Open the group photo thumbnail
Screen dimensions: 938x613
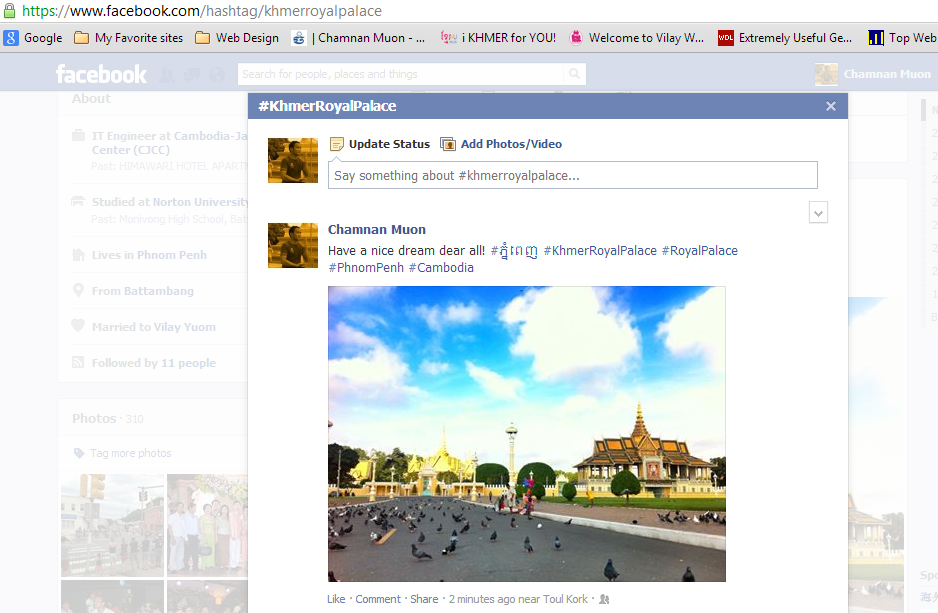[x=207, y=525]
